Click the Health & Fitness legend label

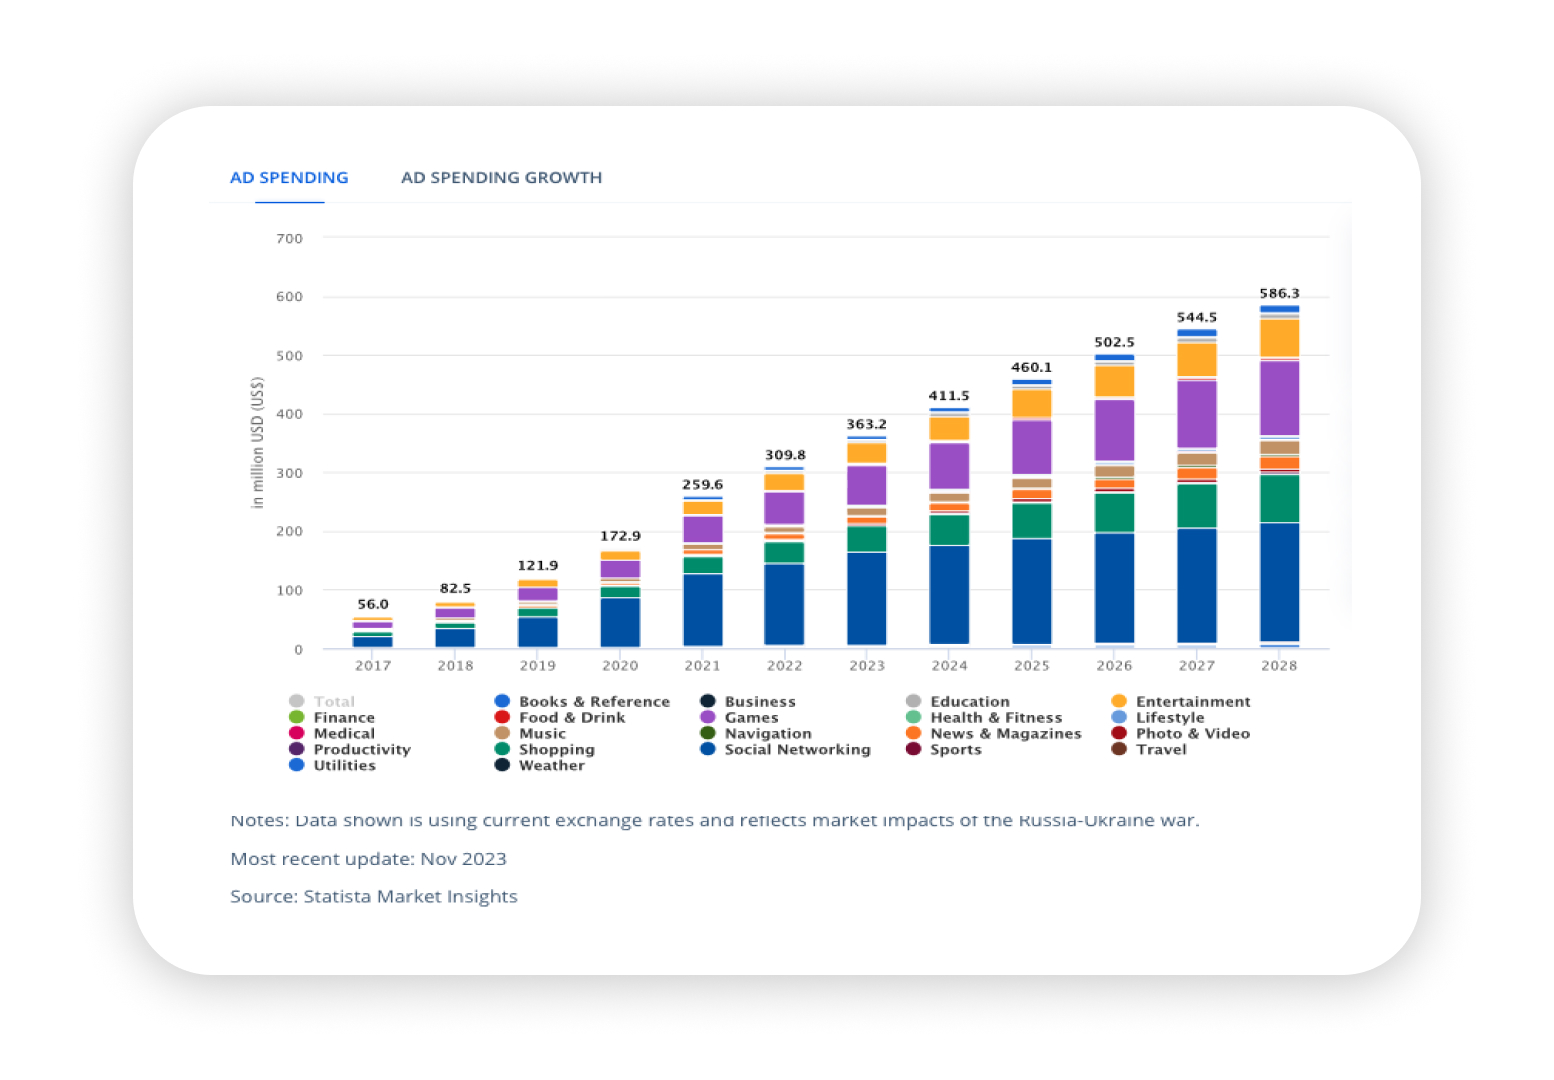pyautogui.click(x=996, y=717)
